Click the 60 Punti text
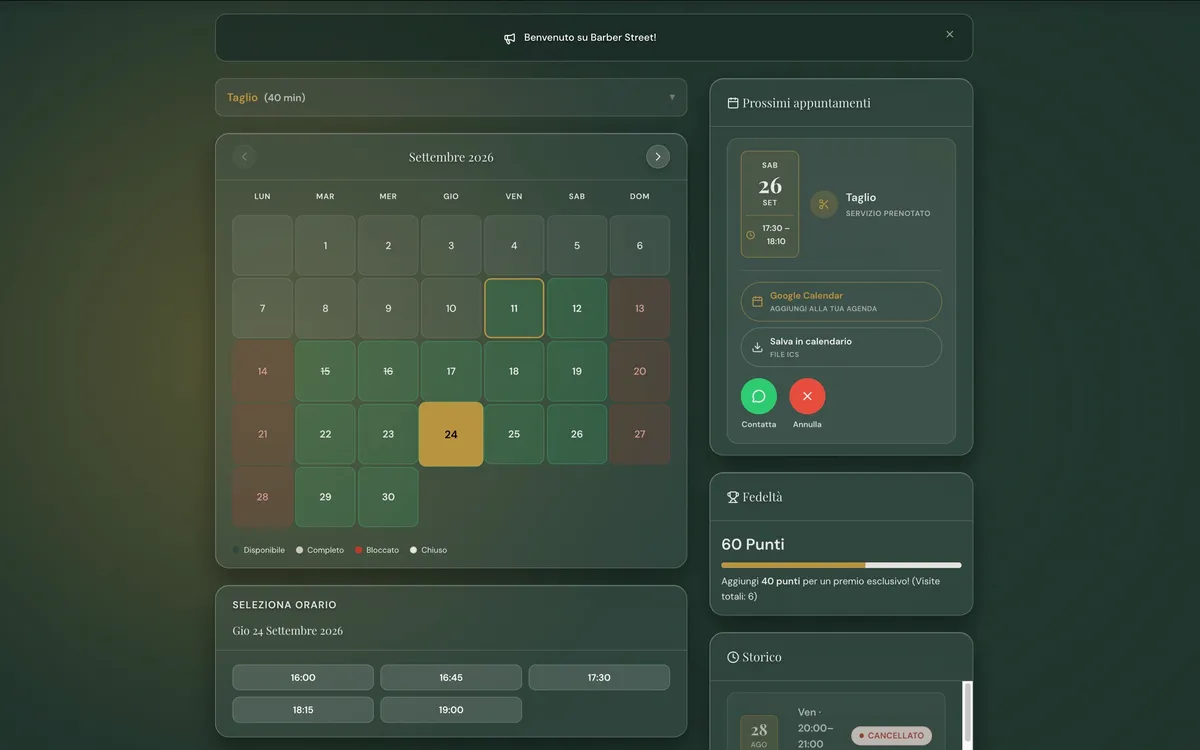Image resolution: width=1200 pixels, height=750 pixels. tap(753, 545)
